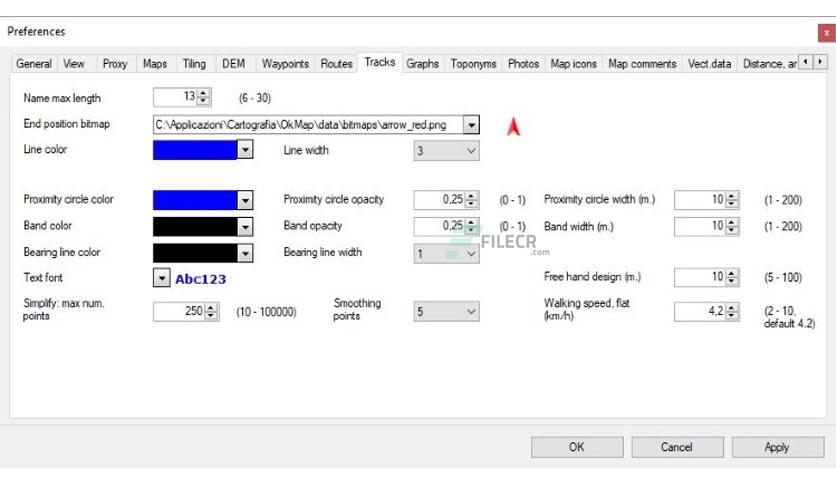This screenshot has width=836, height=484.
Task: Select the DEM tab
Action: tap(234, 64)
